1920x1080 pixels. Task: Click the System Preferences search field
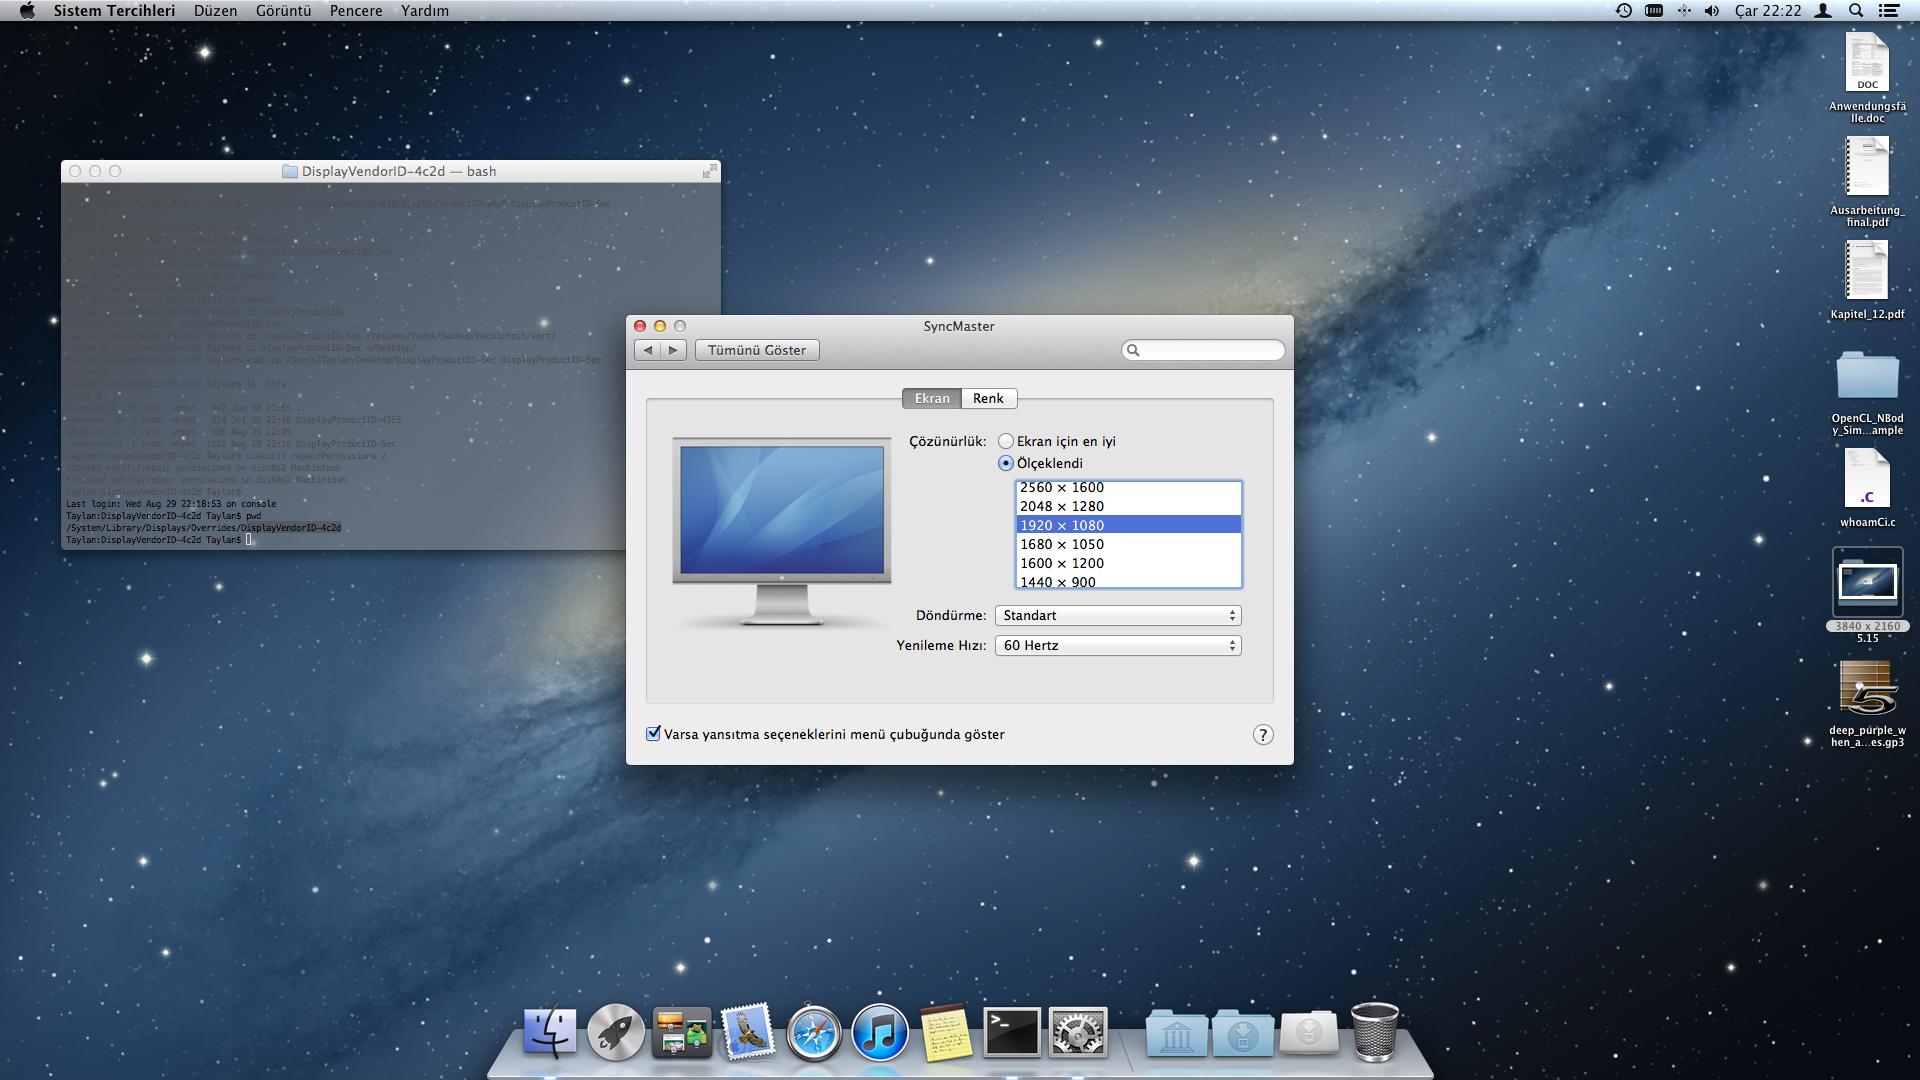[1210, 350]
